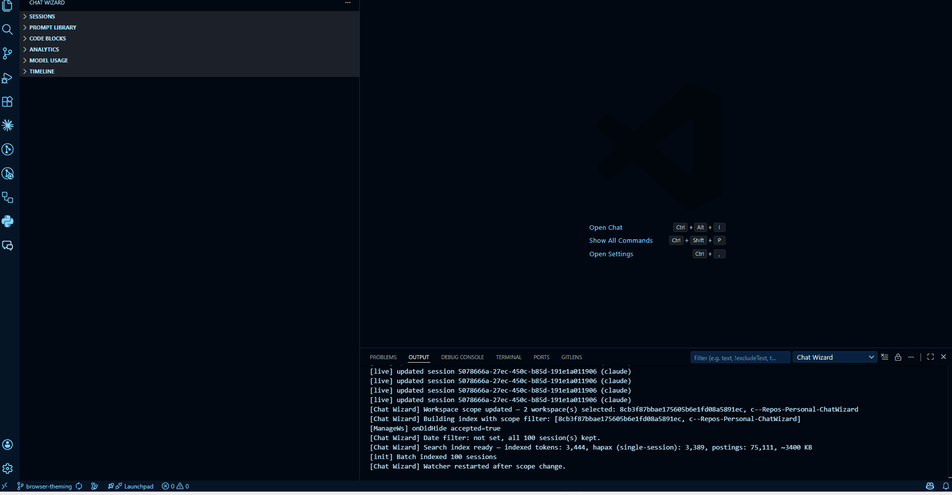Open Launchpad from the status bar

point(131,486)
